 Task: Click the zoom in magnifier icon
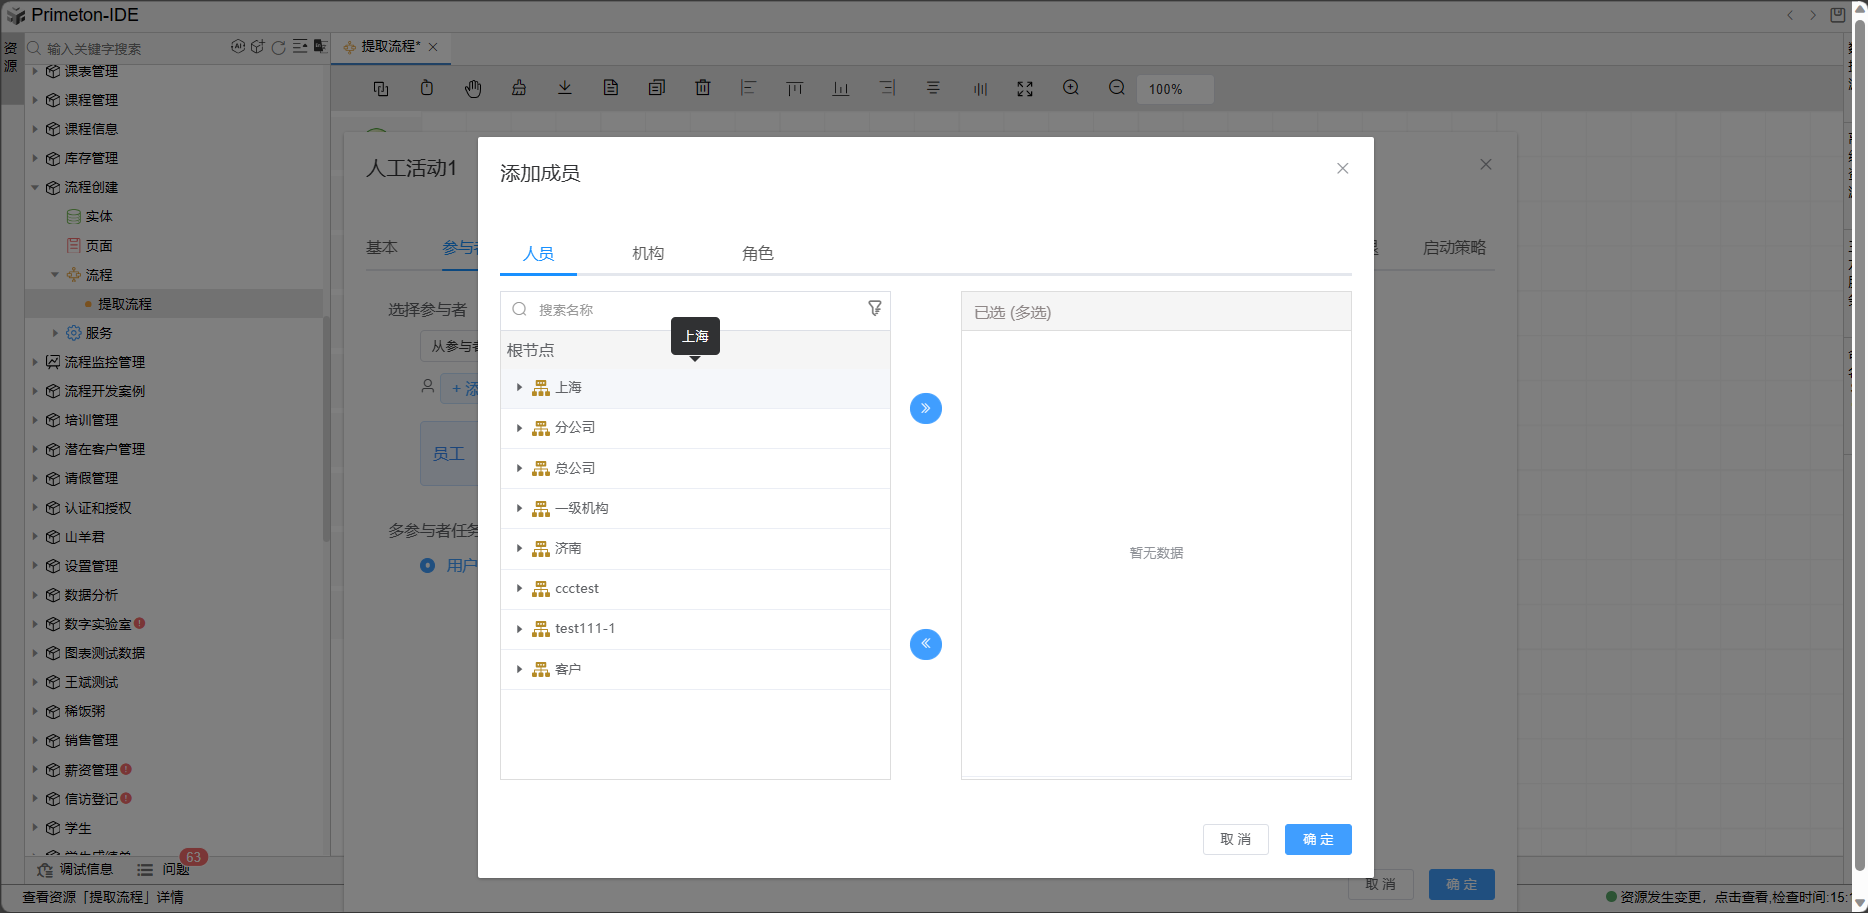(1071, 88)
